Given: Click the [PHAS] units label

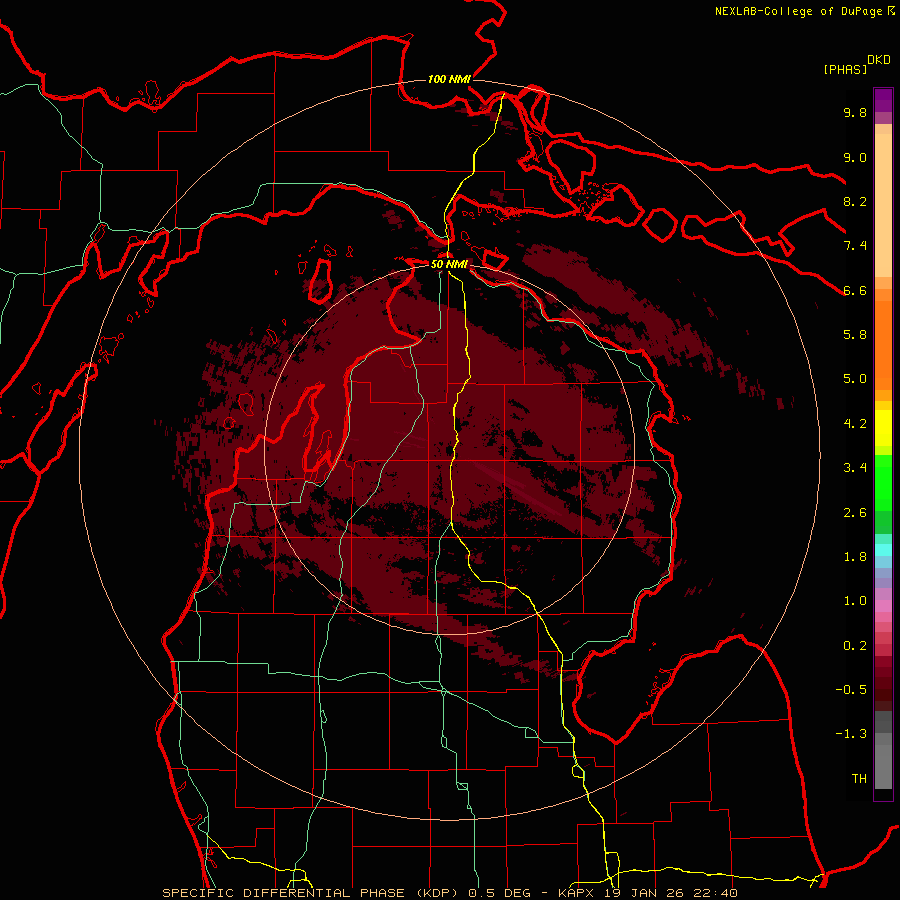Looking at the screenshot, I should click(845, 69).
